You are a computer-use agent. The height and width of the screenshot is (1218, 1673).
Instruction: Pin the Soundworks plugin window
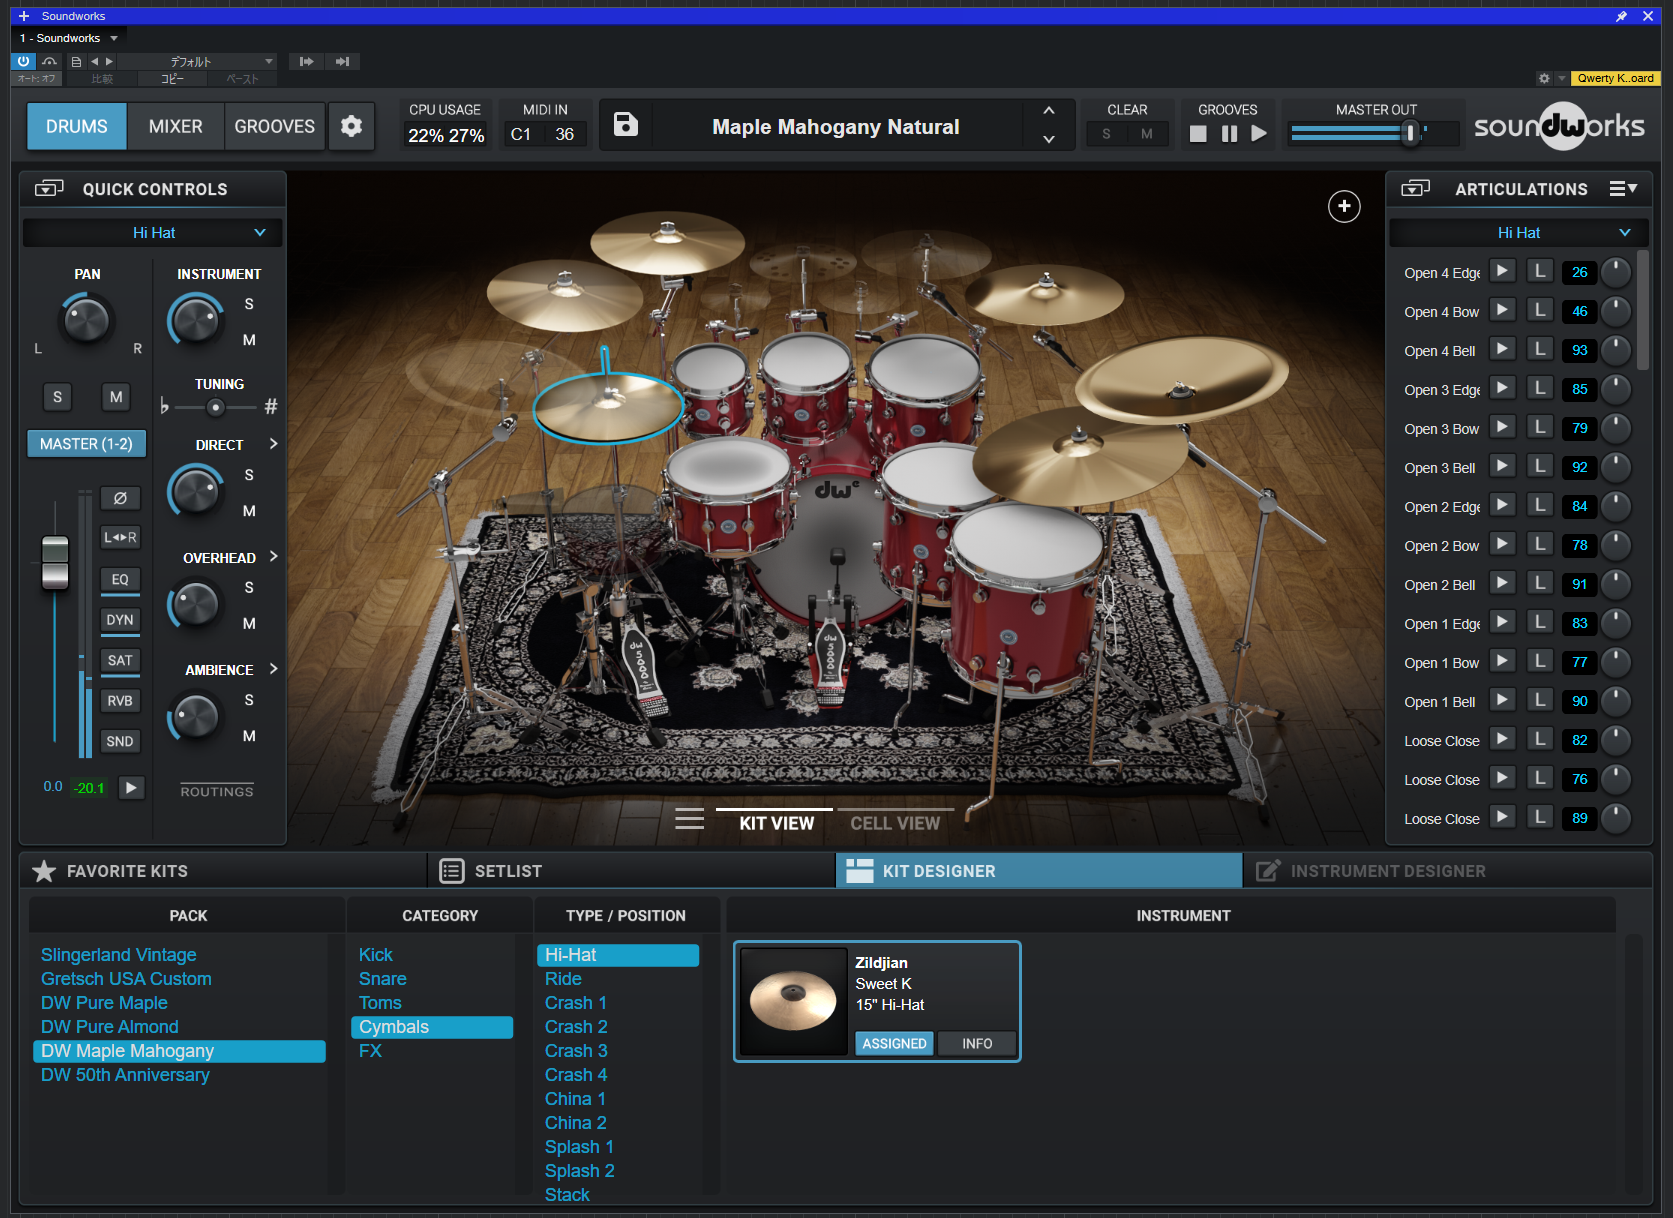[x=1621, y=16]
